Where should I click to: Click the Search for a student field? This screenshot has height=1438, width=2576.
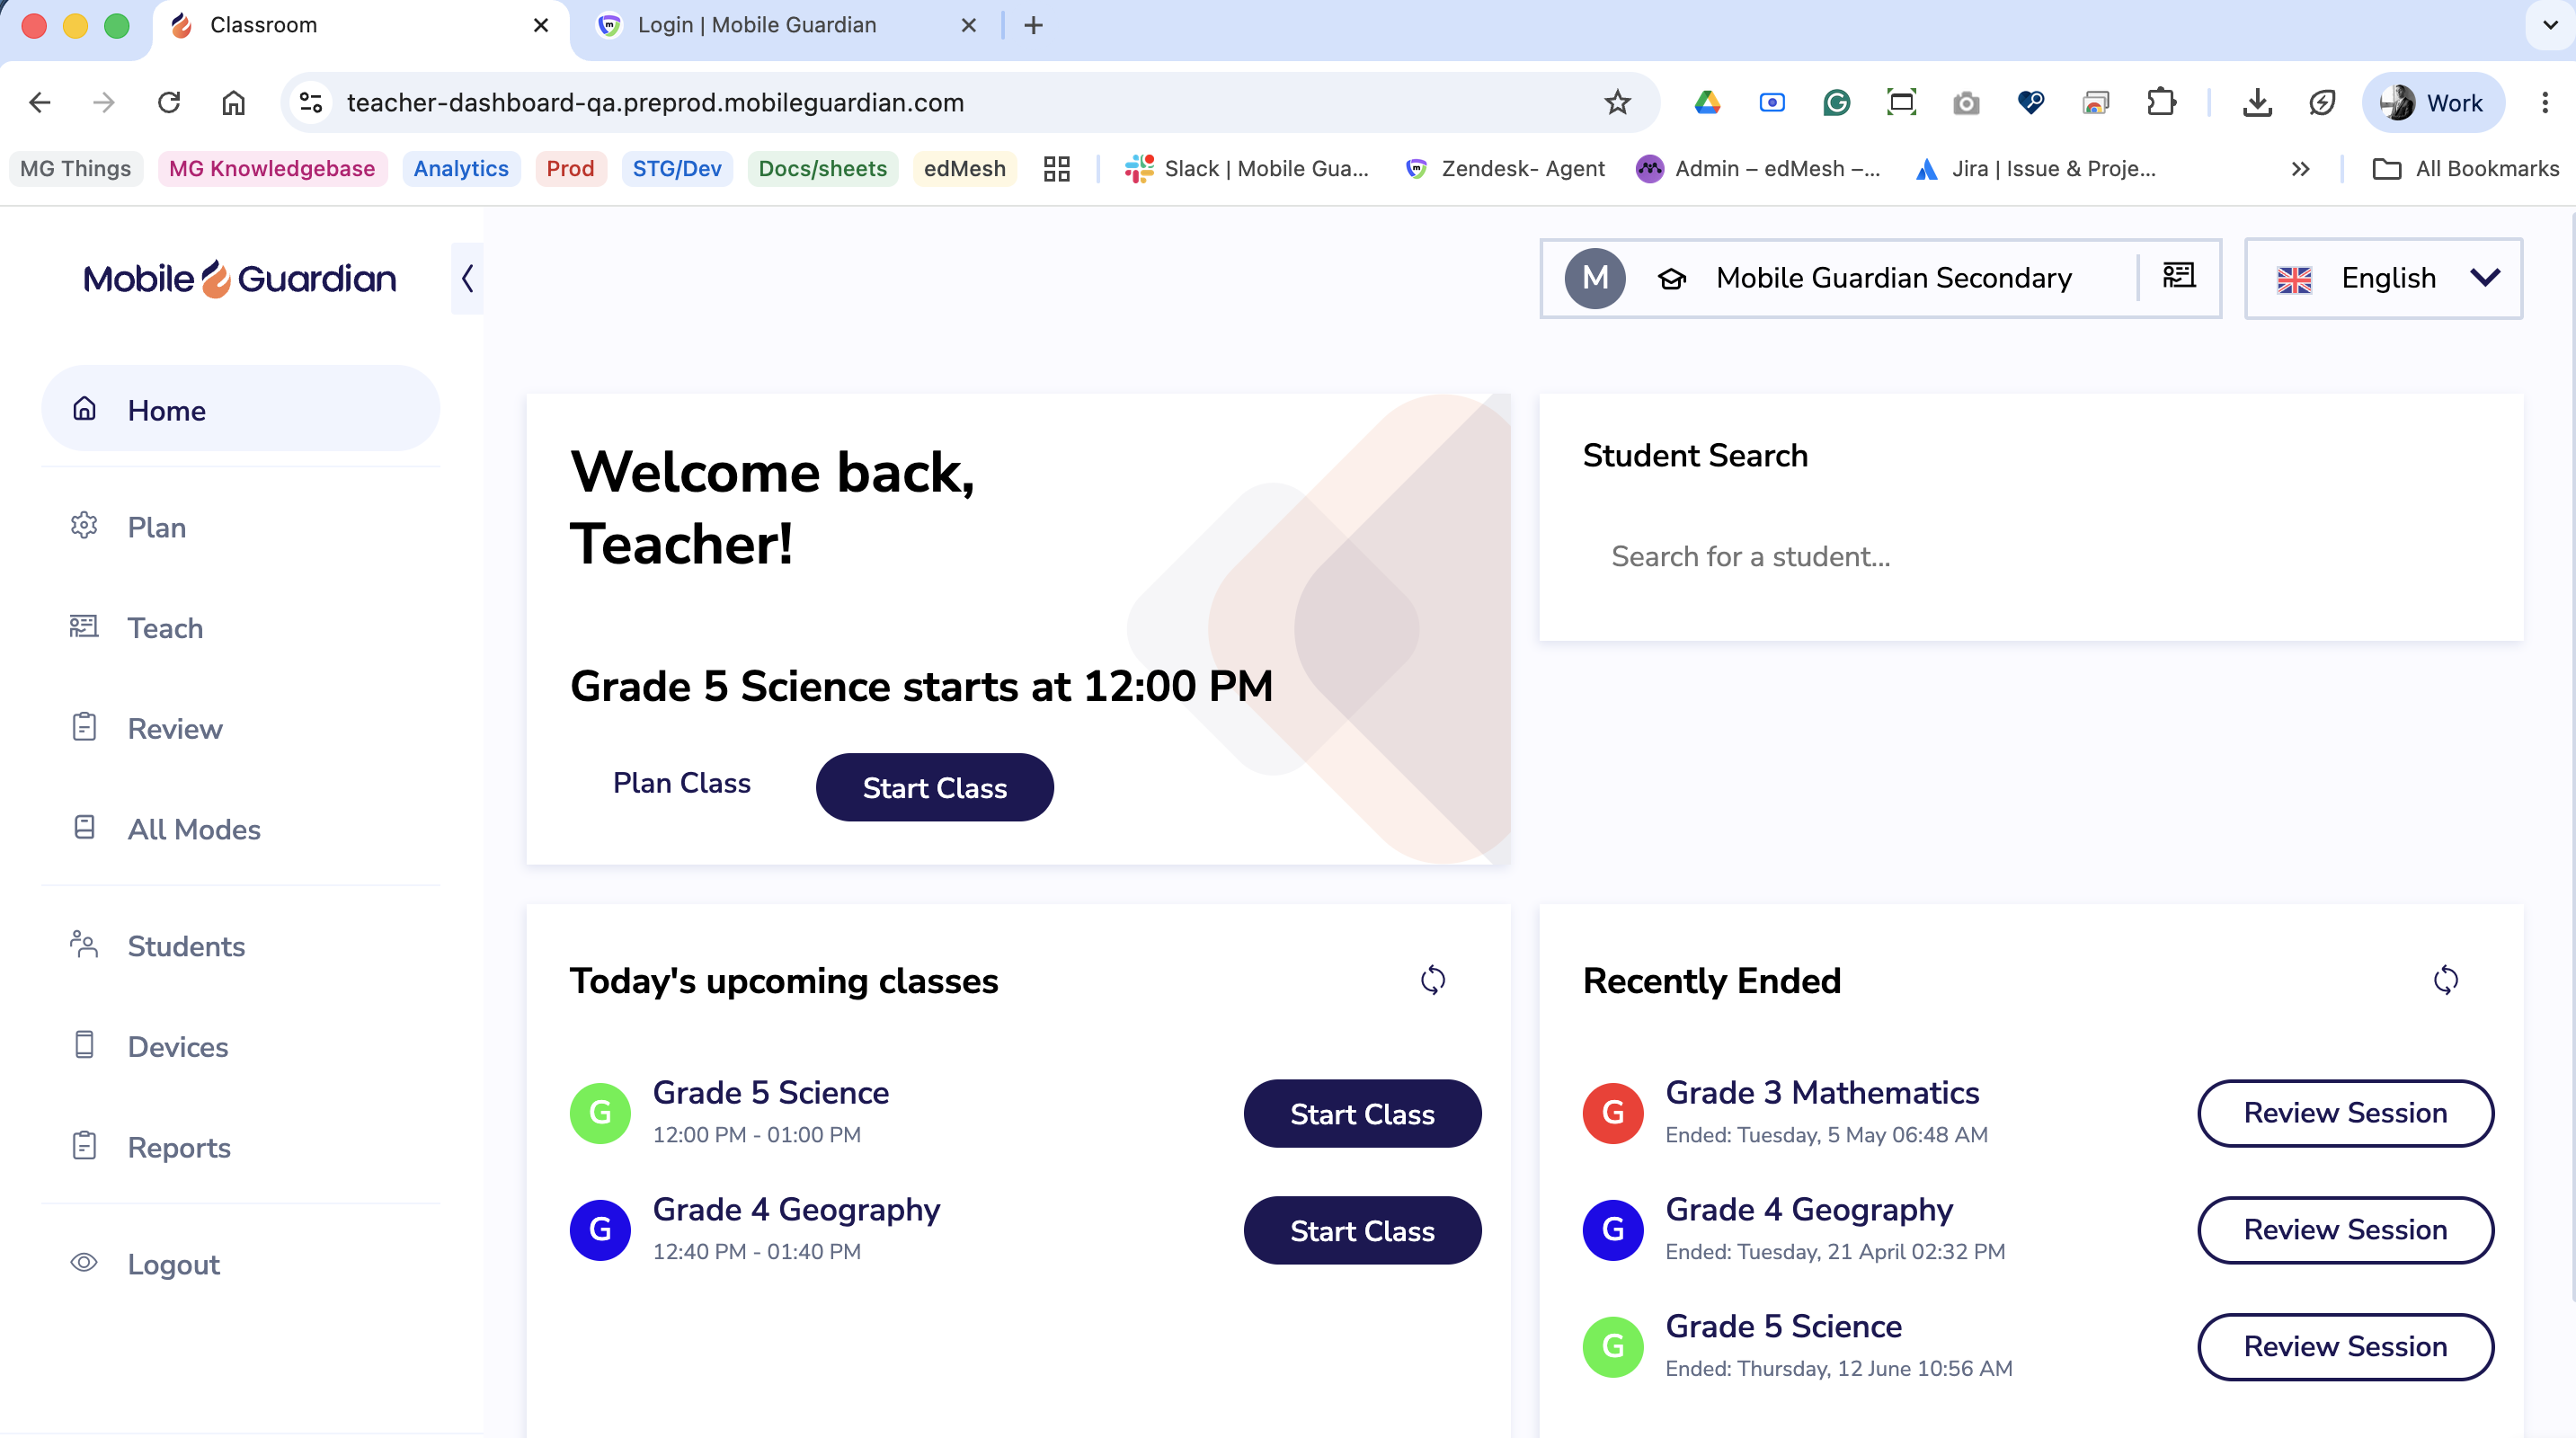2030,556
